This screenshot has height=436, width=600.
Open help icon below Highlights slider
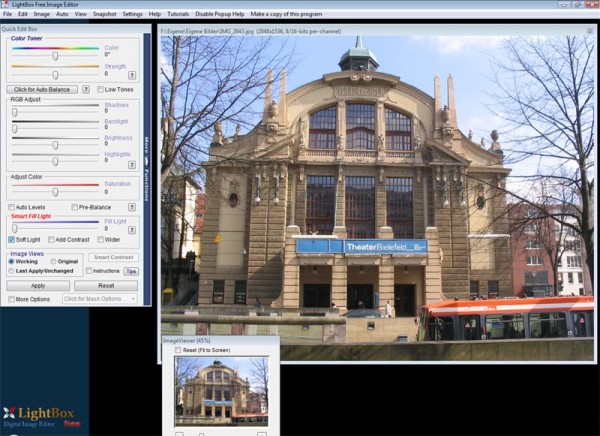coord(132,162)
